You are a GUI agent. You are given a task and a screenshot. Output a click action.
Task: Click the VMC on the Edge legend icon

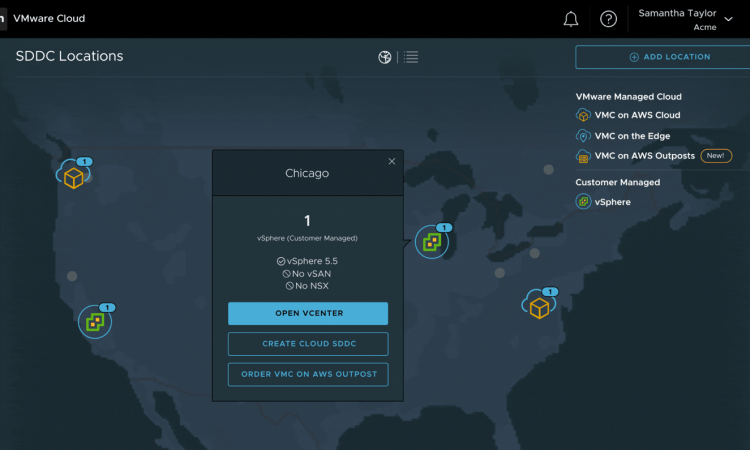583,136
